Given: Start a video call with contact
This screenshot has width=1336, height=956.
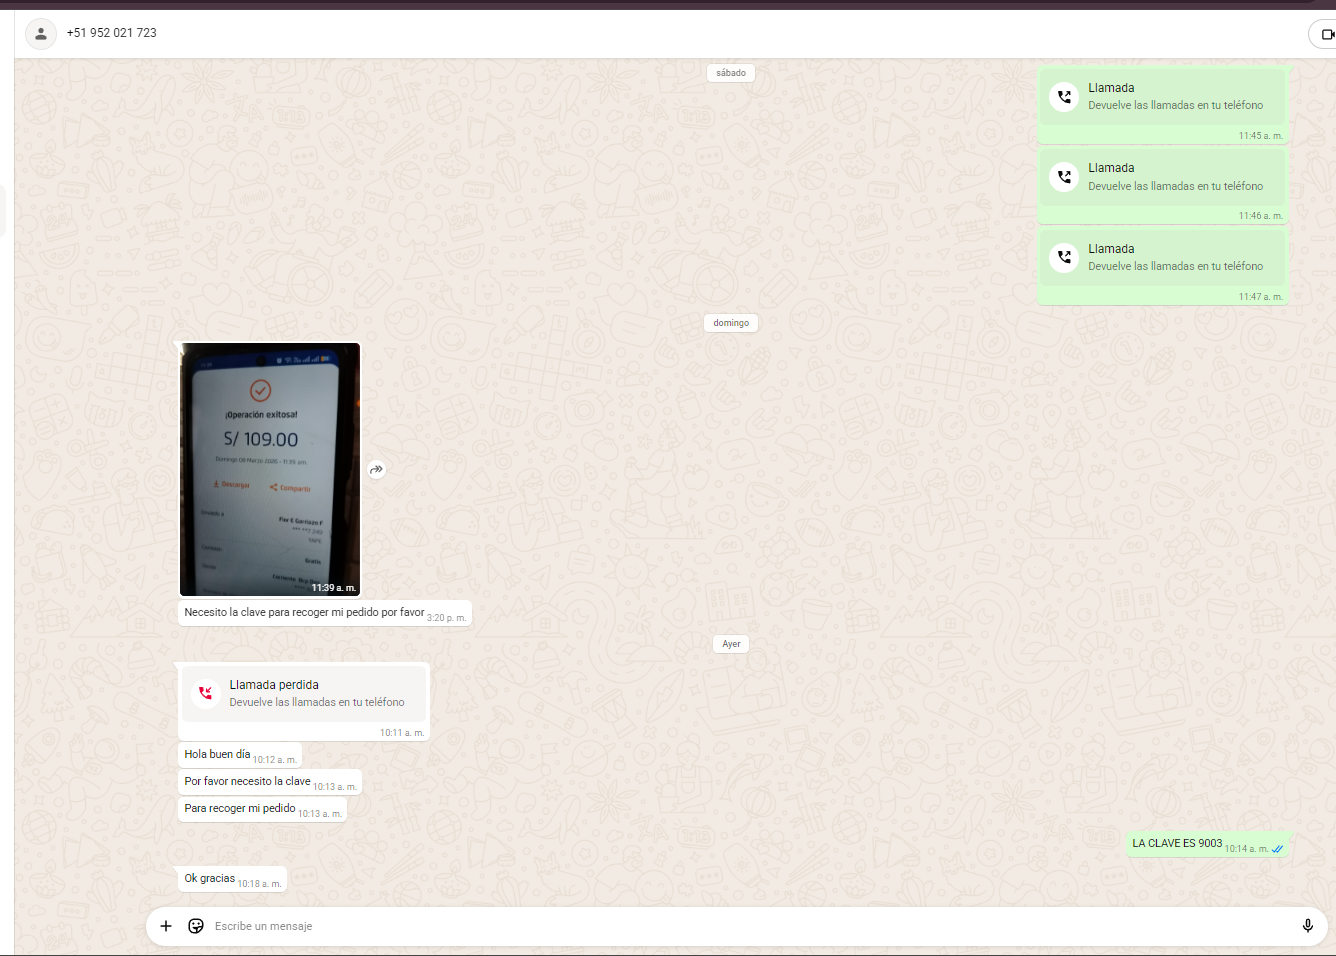Looking at the screenshot, I should 1325,34.
